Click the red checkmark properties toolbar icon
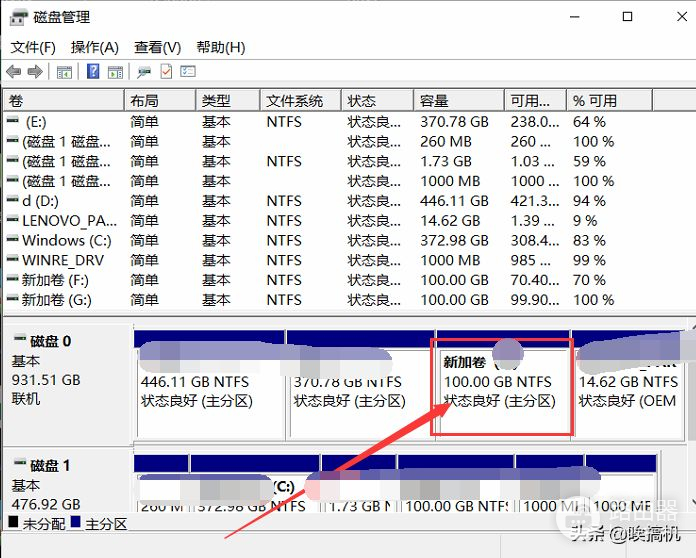The height and width of the screenshot is (558, 696). [166, 71]
